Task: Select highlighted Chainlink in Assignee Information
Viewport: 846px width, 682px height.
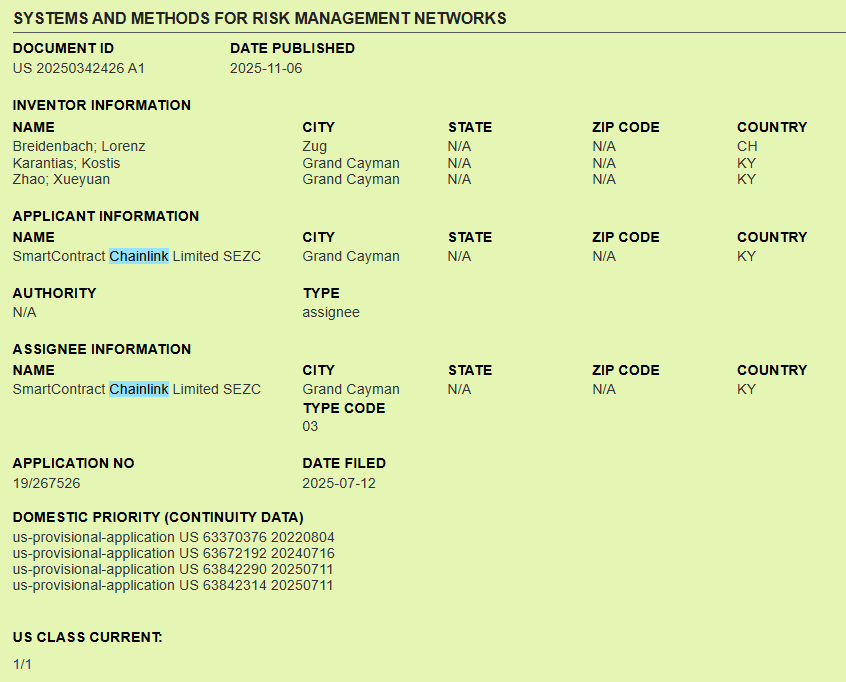Action: coord(139,389)
